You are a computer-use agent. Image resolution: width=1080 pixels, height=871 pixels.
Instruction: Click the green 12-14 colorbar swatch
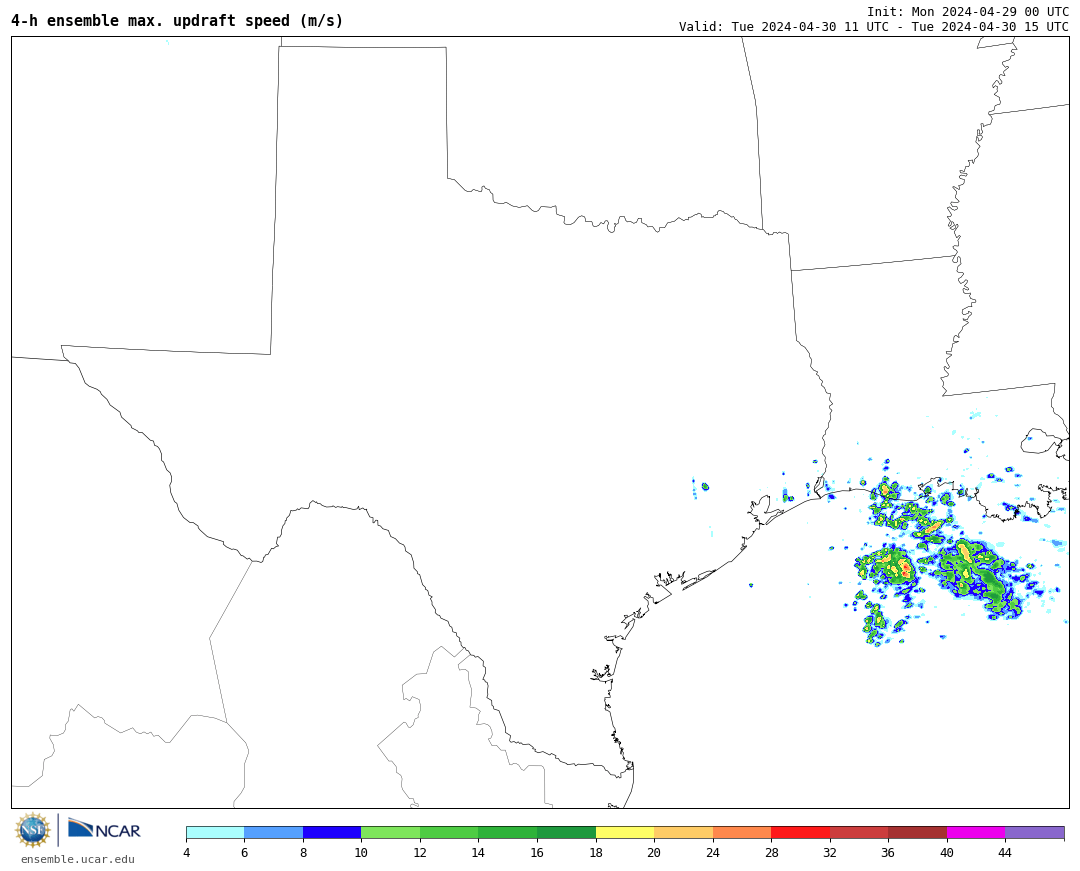click(449, 832)
